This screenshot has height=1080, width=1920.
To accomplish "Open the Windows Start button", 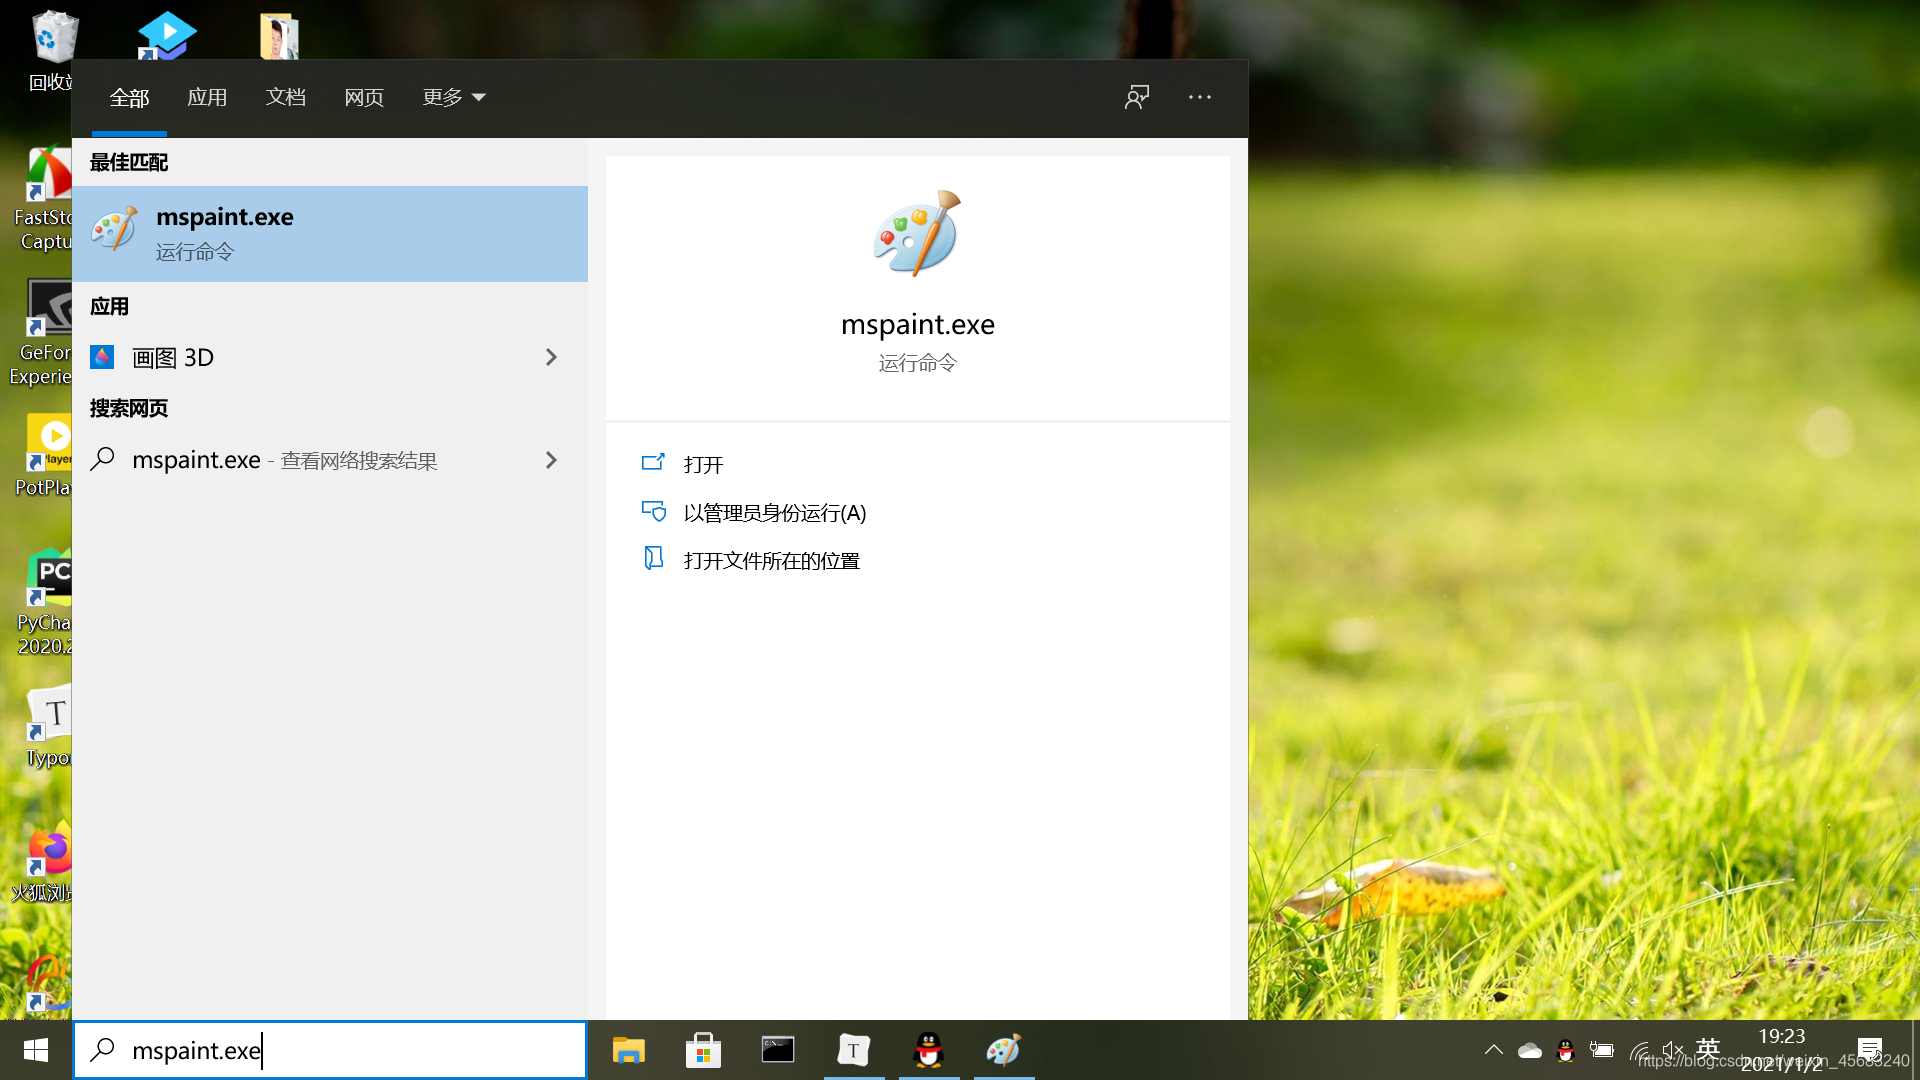I will pos(36,1050).
